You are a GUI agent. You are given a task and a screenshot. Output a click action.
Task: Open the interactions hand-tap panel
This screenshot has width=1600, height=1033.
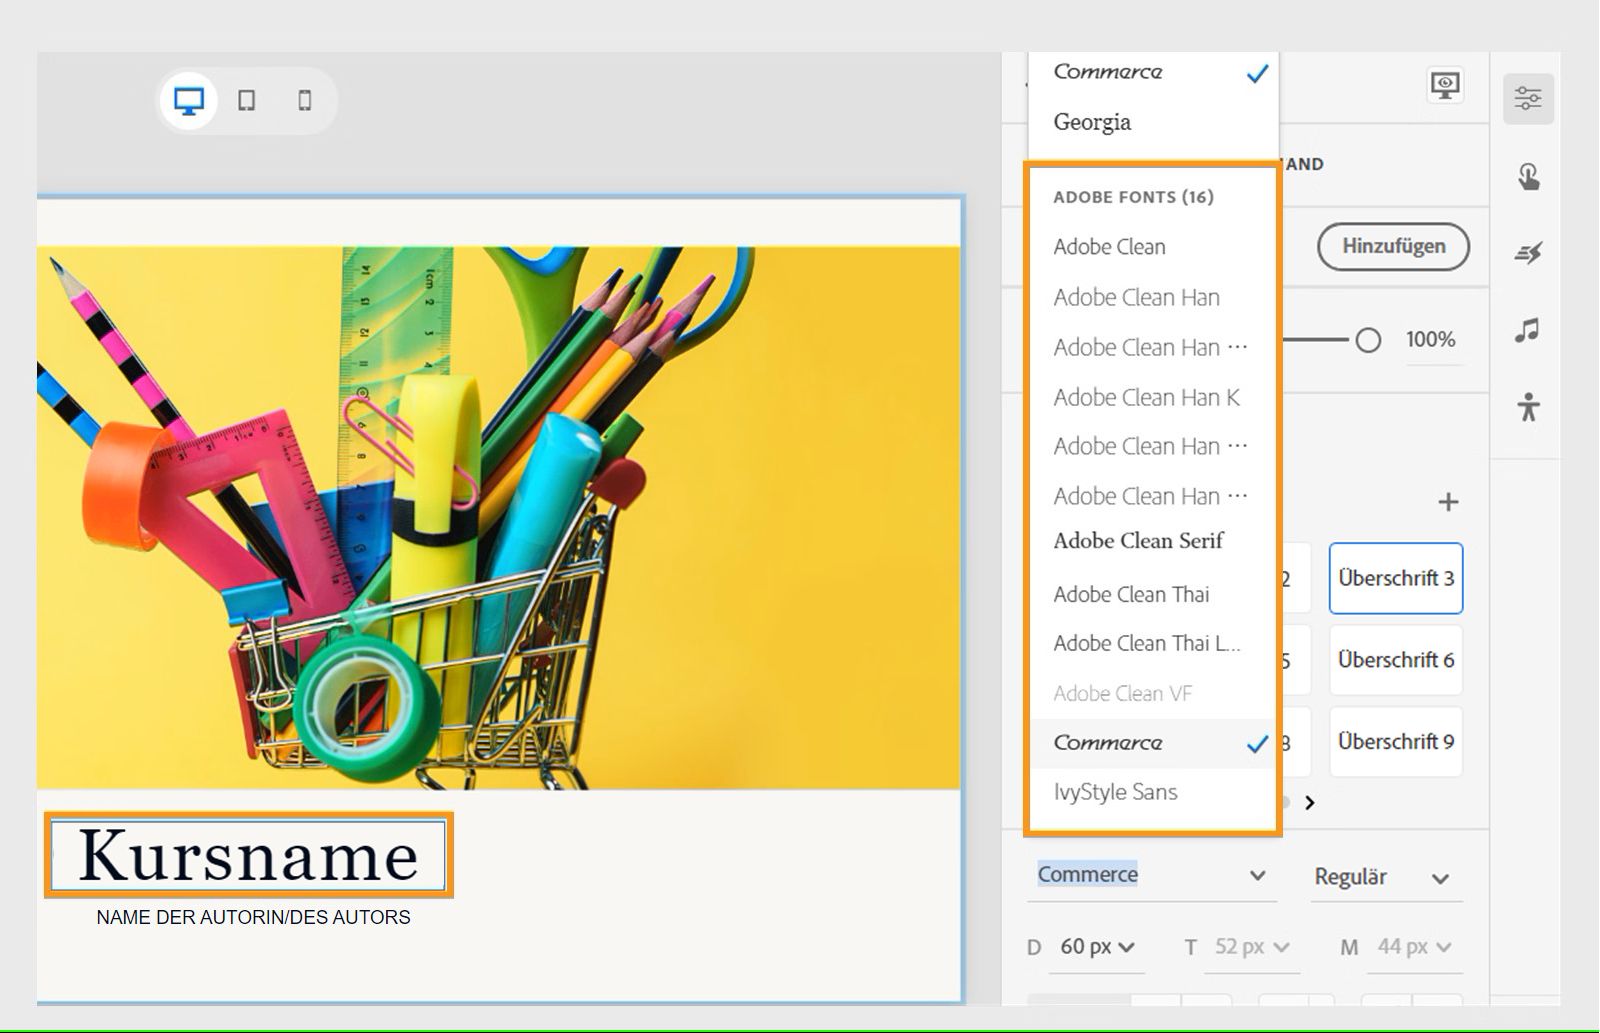pyautogui.click(x=1528, y=176)
